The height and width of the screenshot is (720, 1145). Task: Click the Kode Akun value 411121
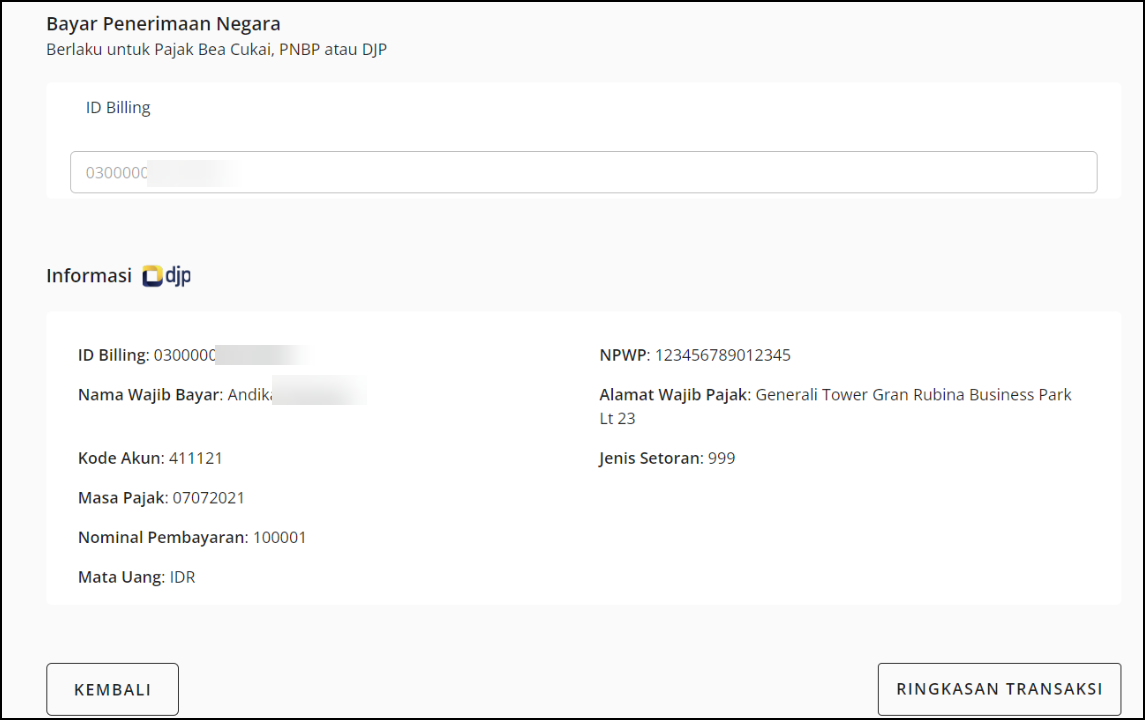[x=195, y=458]
